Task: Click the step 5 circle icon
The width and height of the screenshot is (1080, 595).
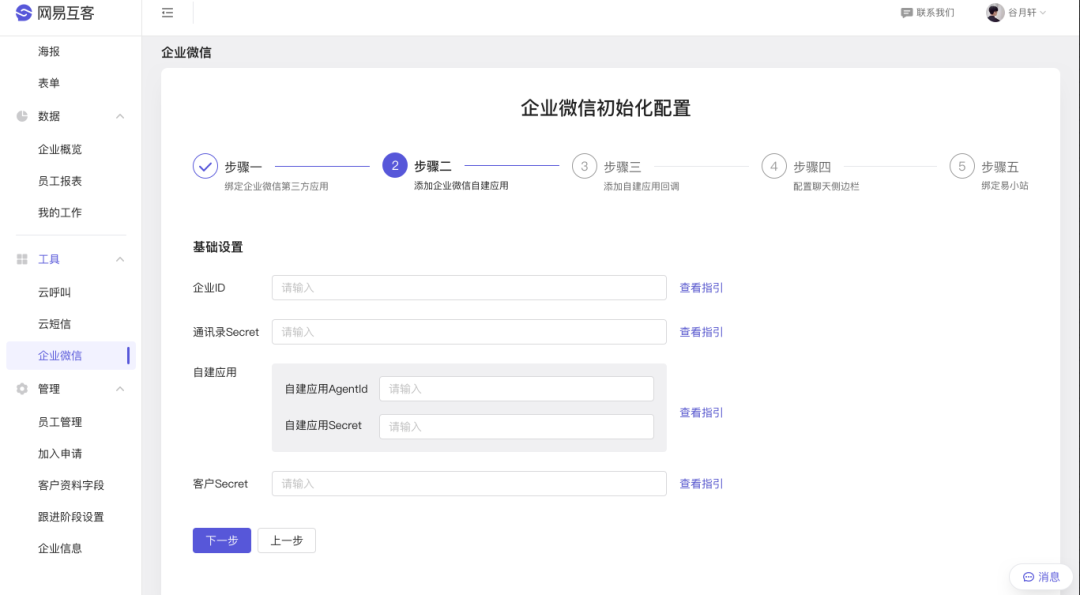Action: [962, 166]
